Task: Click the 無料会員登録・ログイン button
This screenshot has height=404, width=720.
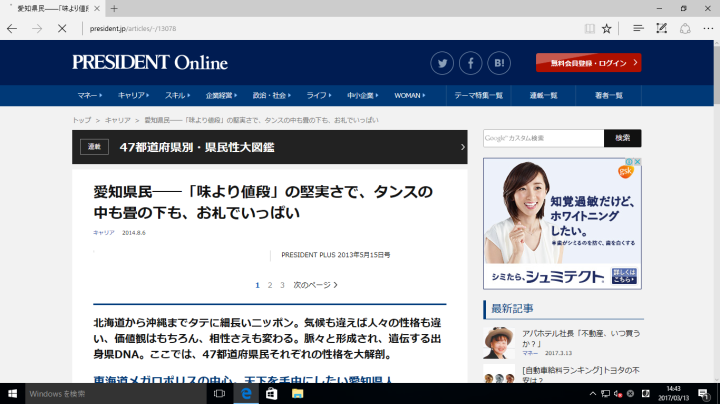Action: [x=588, y=63]
